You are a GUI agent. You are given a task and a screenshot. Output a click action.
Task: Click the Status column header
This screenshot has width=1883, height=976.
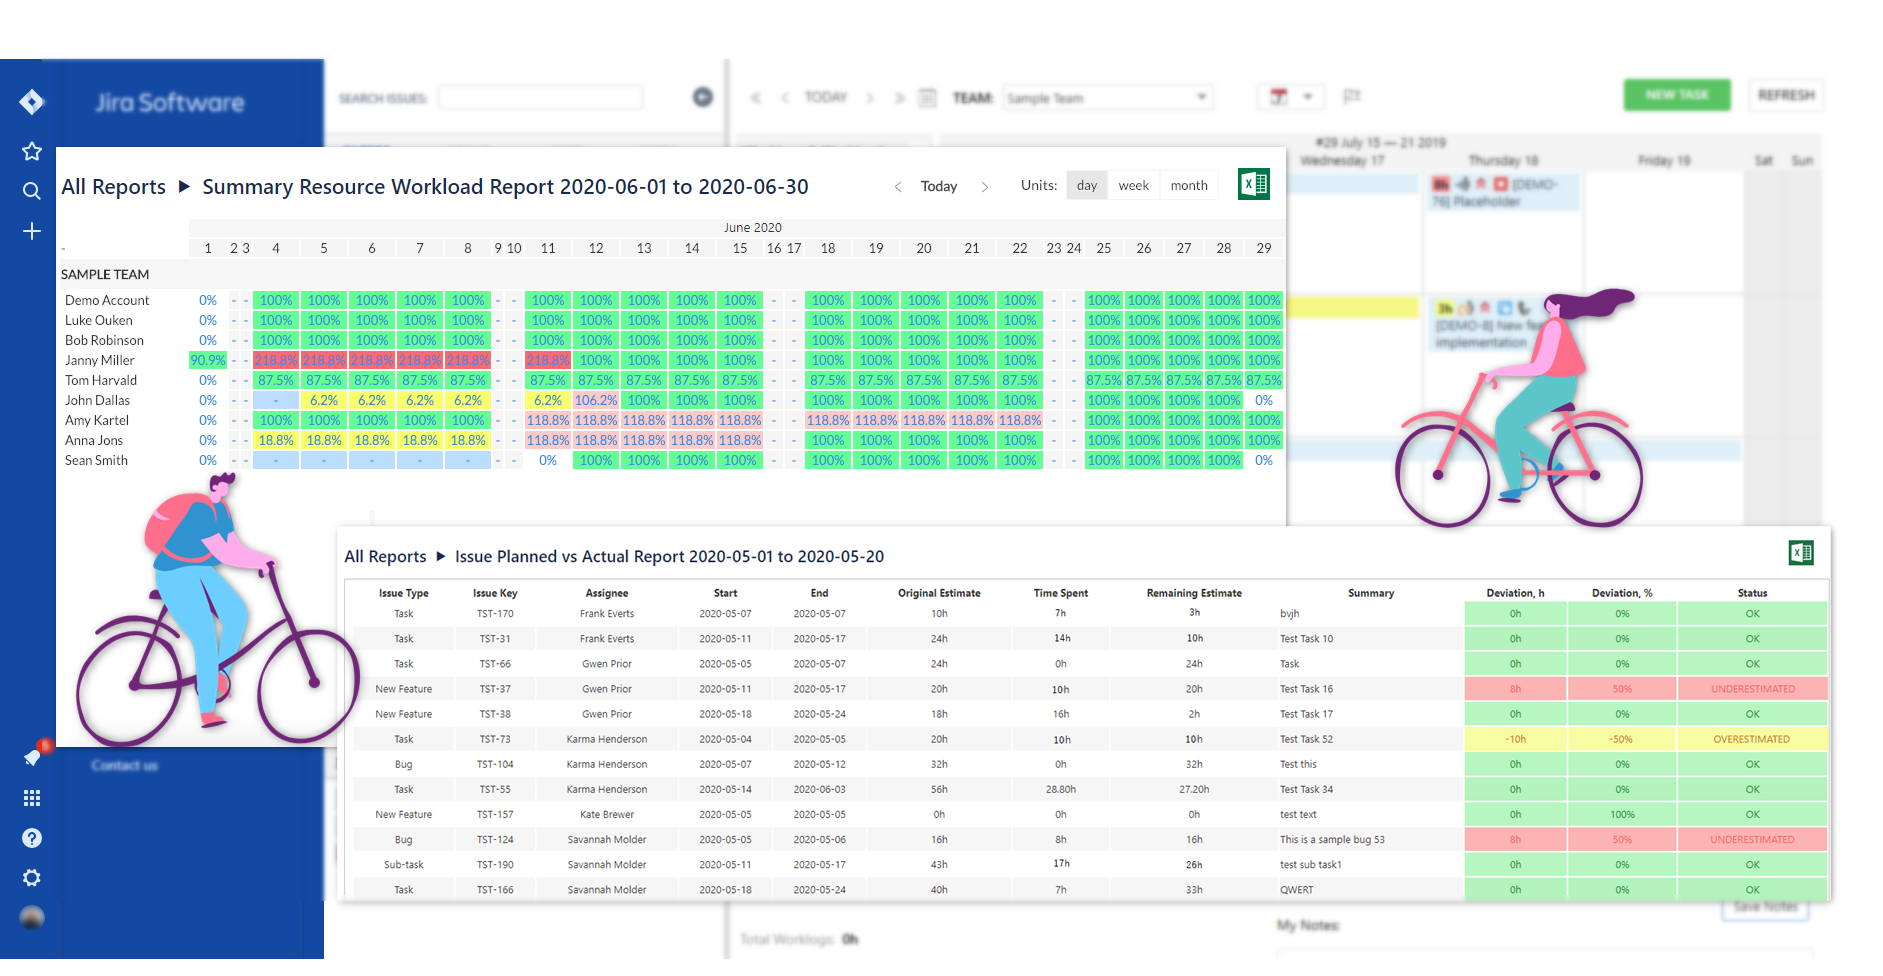click(1752, 593)
